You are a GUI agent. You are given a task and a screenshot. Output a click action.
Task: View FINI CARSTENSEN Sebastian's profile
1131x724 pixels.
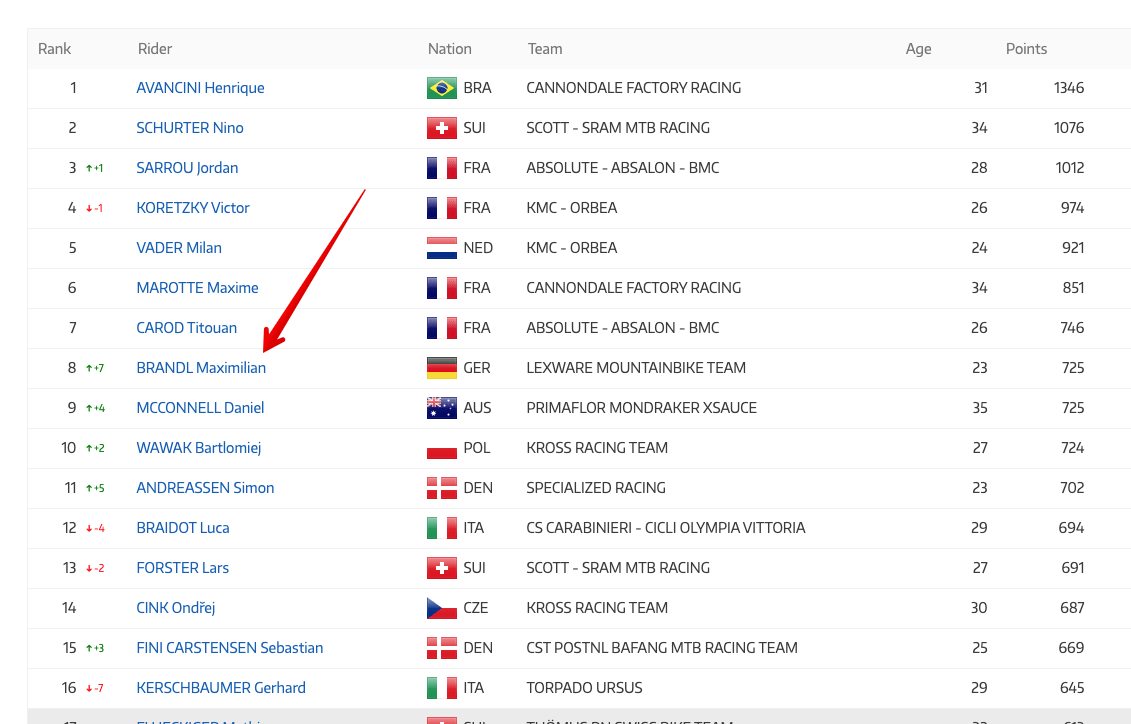coord(229,648)
